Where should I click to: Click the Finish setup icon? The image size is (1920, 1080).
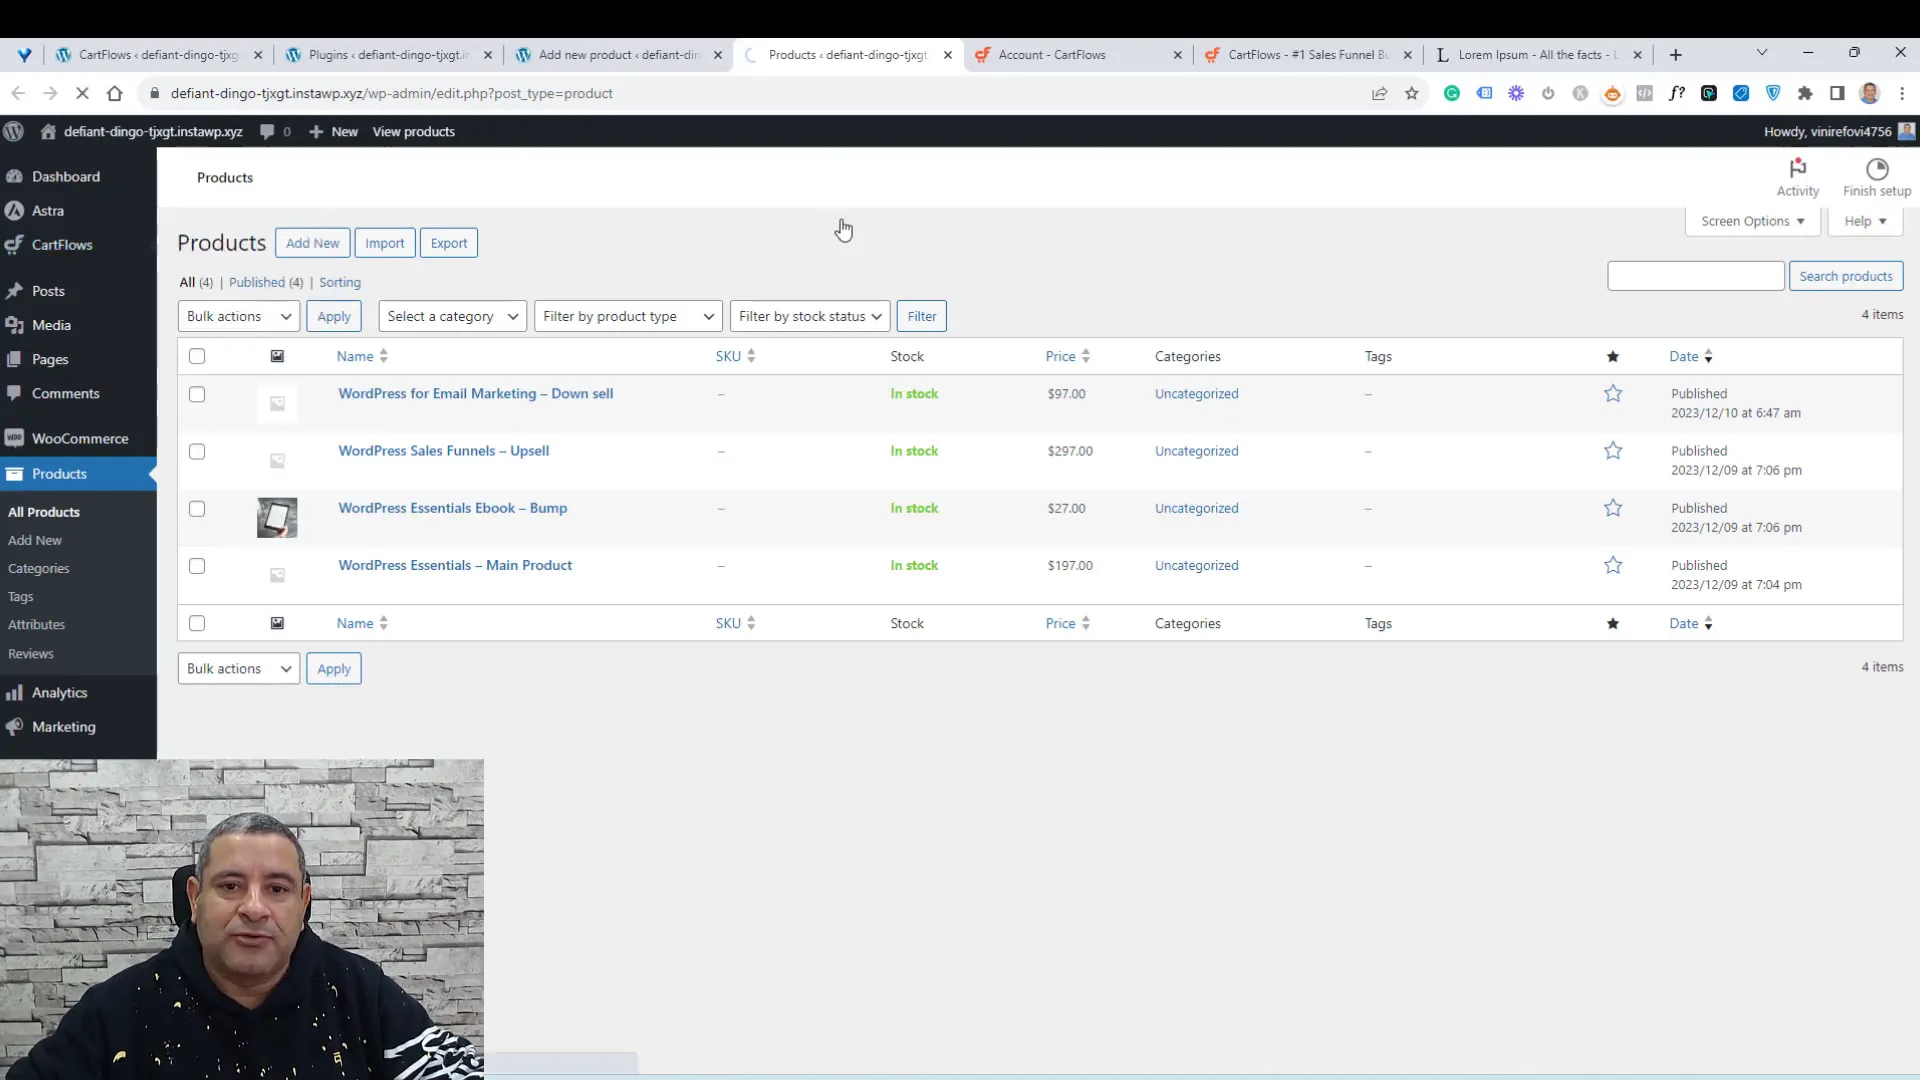[x=1878, y=169]
